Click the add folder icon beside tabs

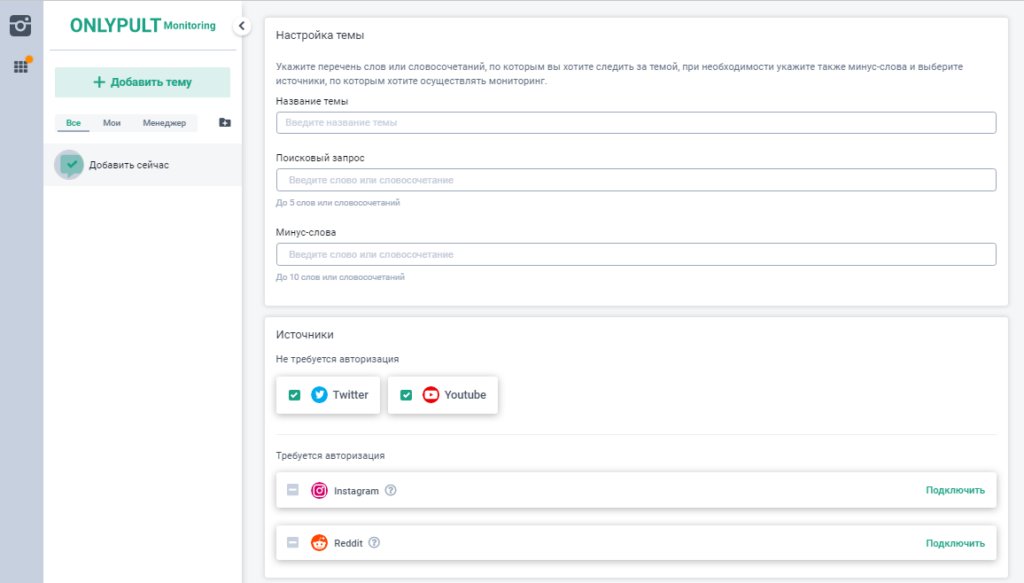pyautogui.click(x=224, y=123)
